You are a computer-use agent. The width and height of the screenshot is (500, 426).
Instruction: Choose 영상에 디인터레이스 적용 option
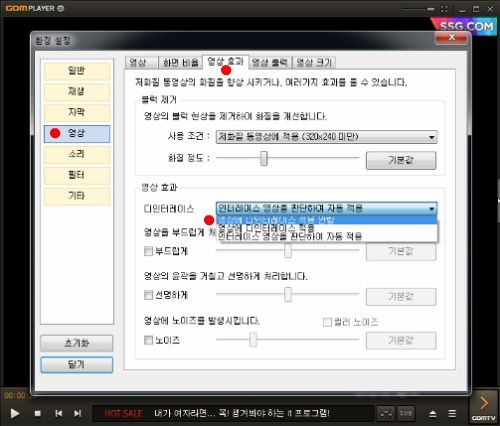coord(327,228)
